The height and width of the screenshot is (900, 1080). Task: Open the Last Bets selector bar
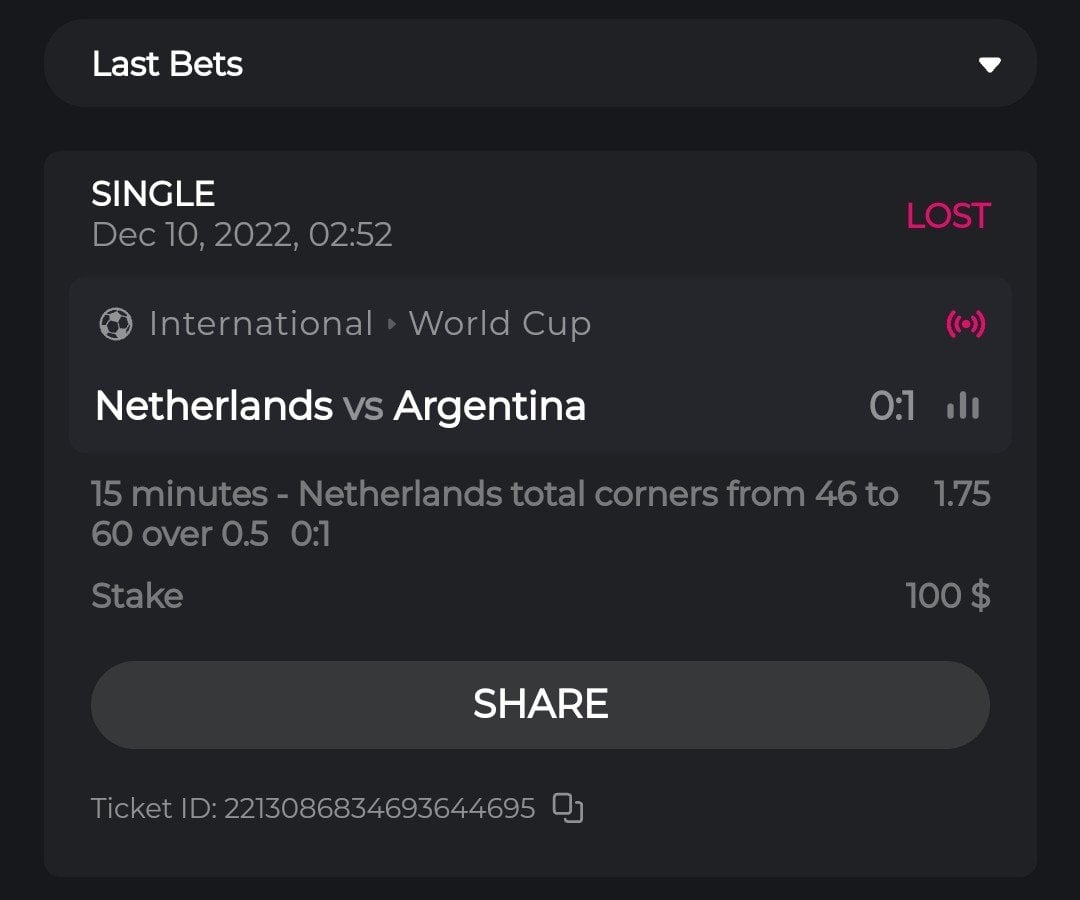pos(540,64)
